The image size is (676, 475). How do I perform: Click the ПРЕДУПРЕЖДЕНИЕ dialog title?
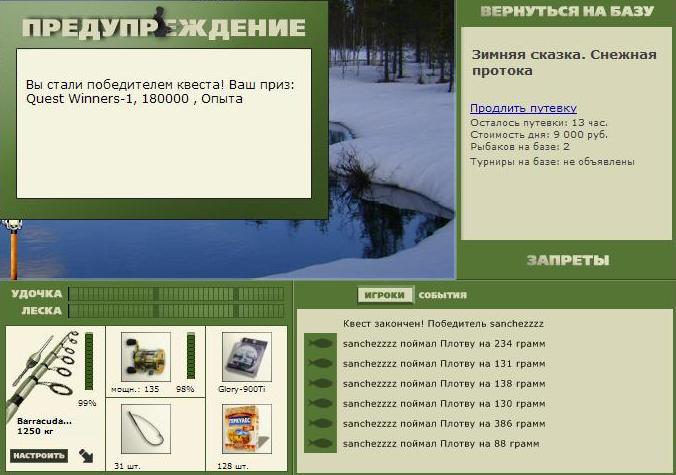pyautogui.click(x=164, y=28)
